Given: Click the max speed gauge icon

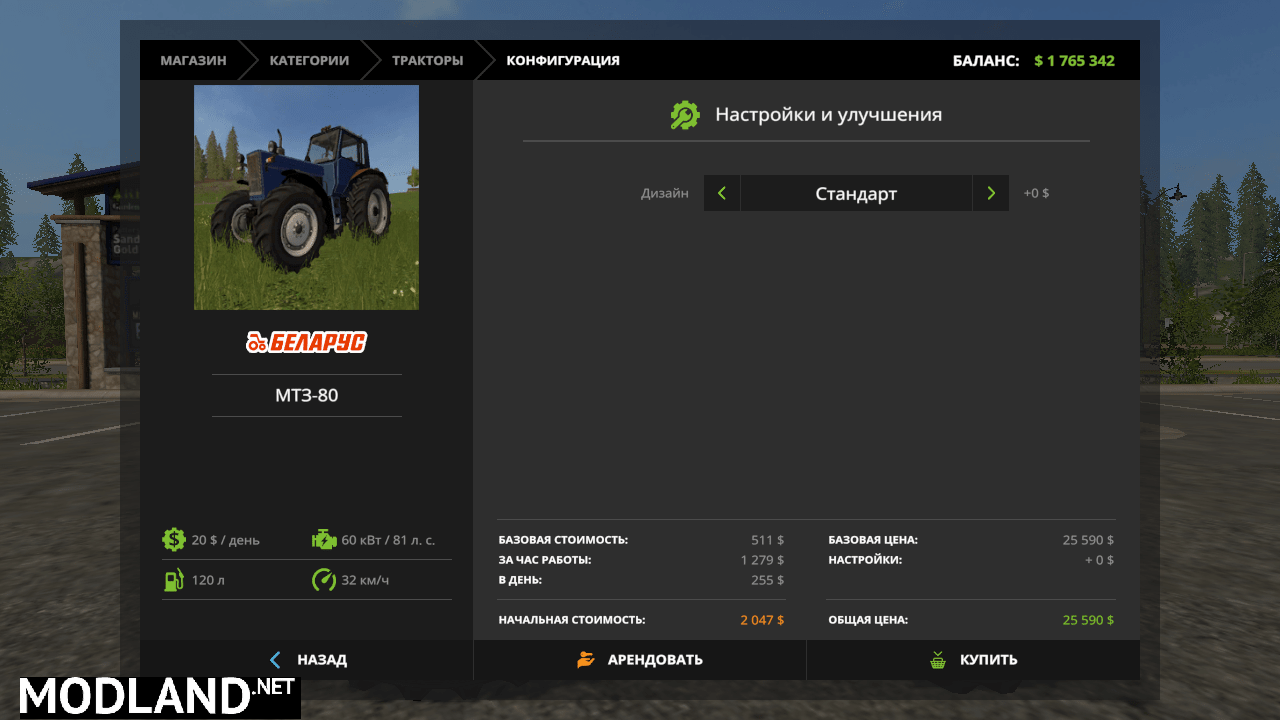Looking at the screenshot, I should click(x=324, y=580).
